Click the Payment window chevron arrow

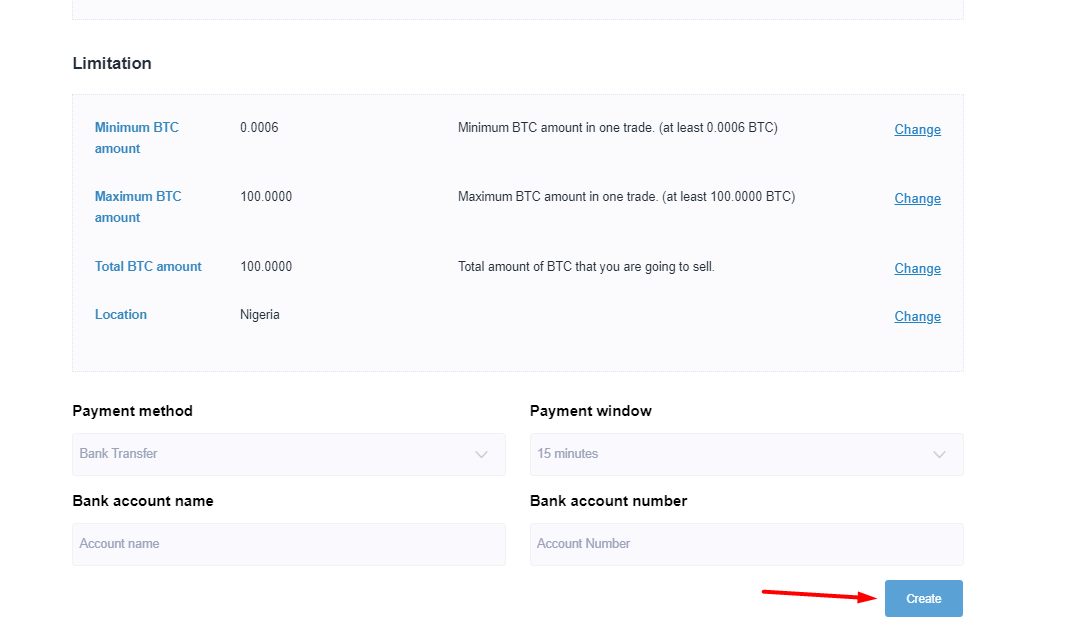point(939,454)
